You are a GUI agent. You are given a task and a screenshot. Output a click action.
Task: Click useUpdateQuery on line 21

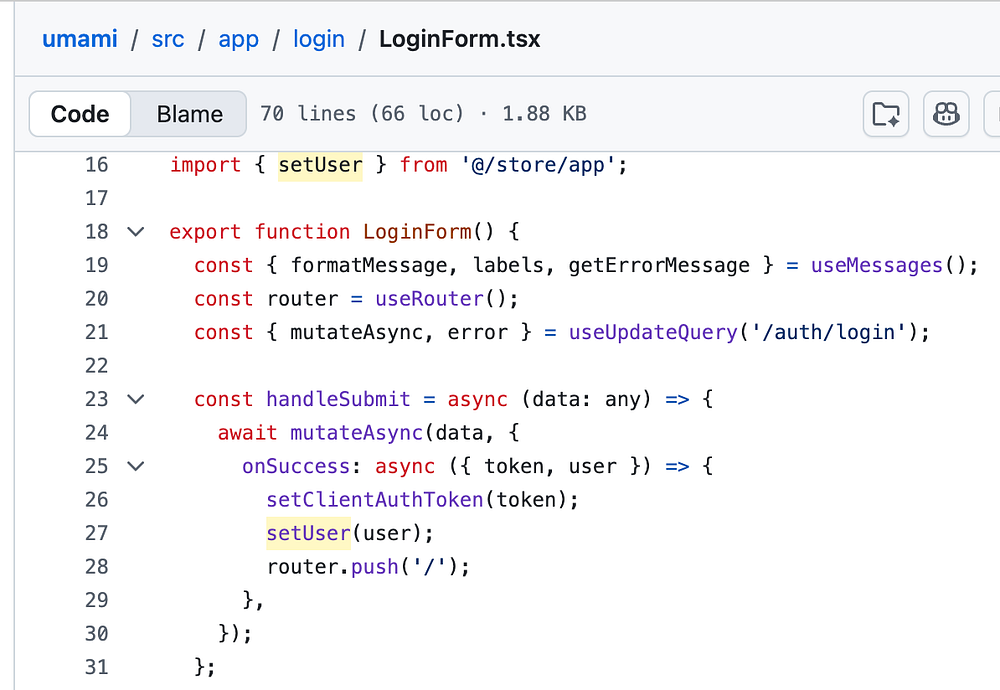coord(652,332)
